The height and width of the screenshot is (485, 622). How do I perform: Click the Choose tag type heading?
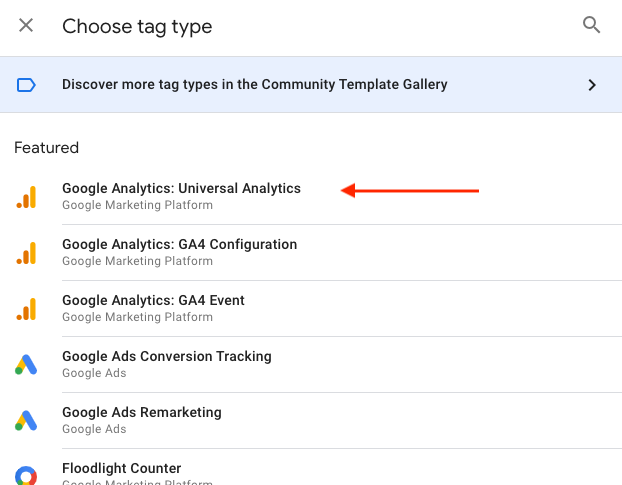click(x=137, y=26)
